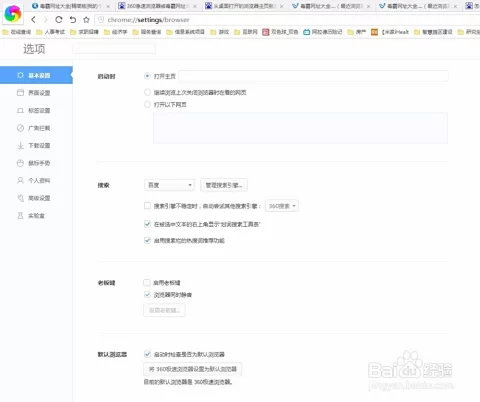Enable the 启用老板键 checkbox
Viewport: 480px width, 402px height.
click(147, 283)
